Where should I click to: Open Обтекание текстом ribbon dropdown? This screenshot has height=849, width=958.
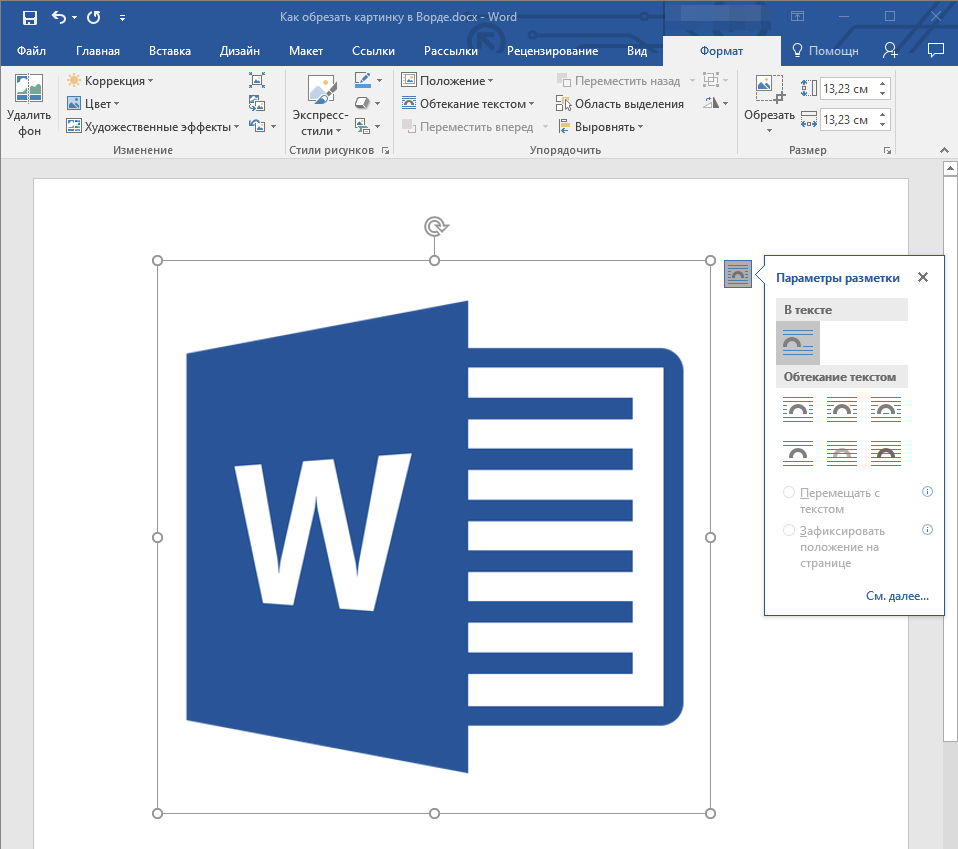[x=468, y=104]
